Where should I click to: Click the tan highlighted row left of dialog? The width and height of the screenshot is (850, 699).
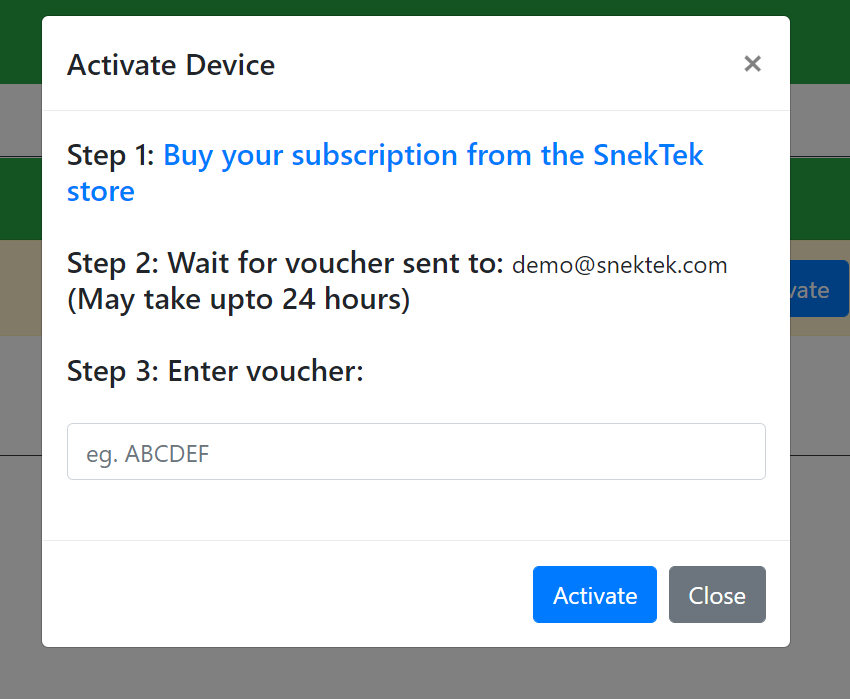click(20, 288)
